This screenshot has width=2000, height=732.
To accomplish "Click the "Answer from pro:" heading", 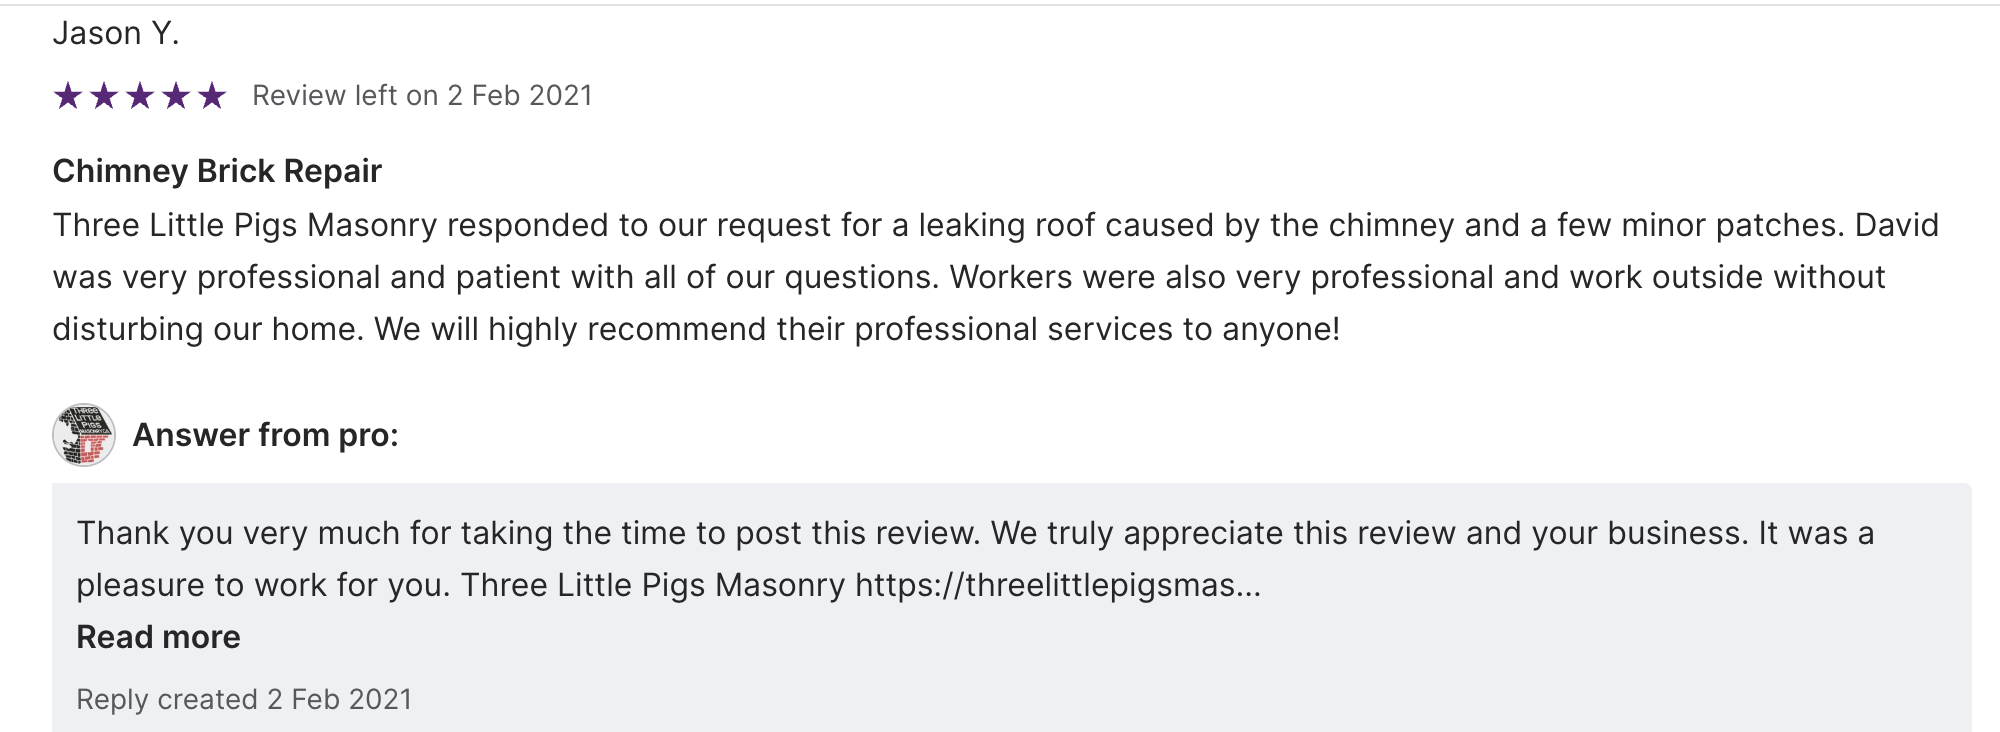I will tap(265, 435).
